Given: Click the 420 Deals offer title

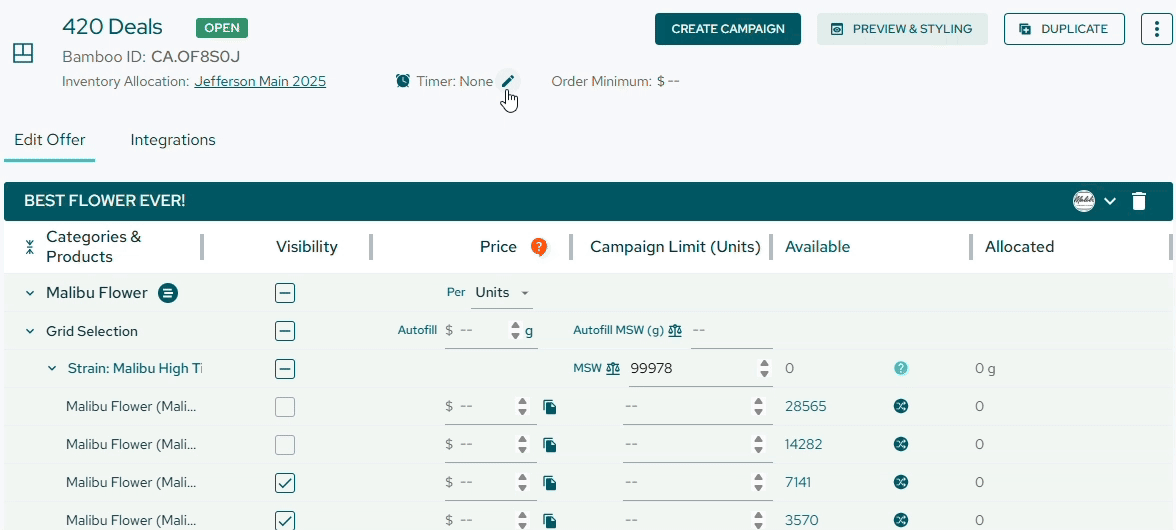Looking at the screenshot, I should coord(112,27).
